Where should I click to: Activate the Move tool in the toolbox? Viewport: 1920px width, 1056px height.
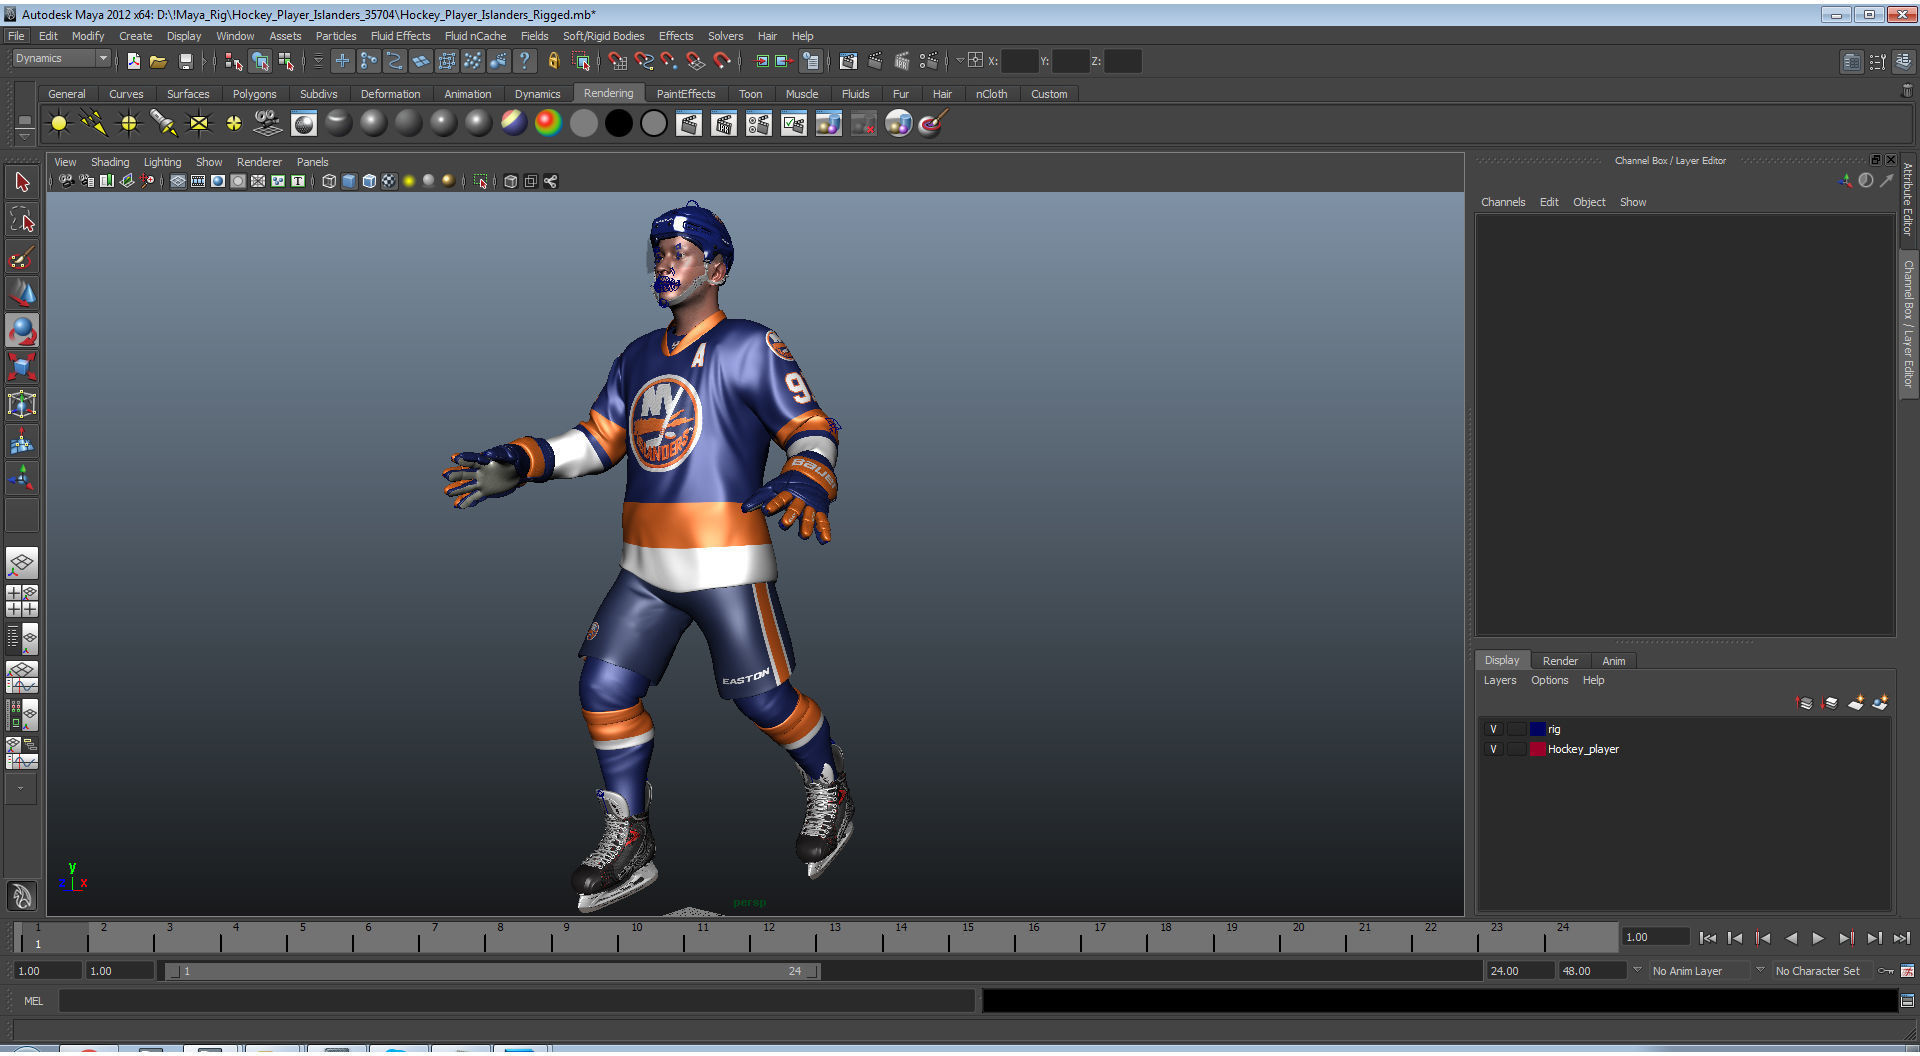click(x=22, y=294)
